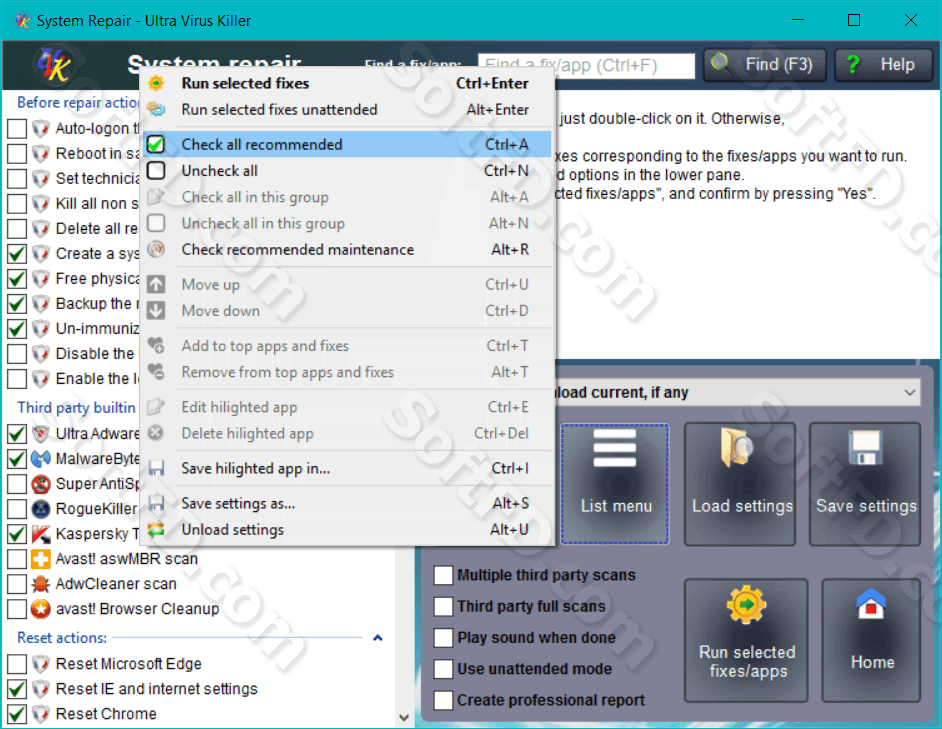942x729 pixels.
Task: Go to the Home screen button
Action: point(871,640)
